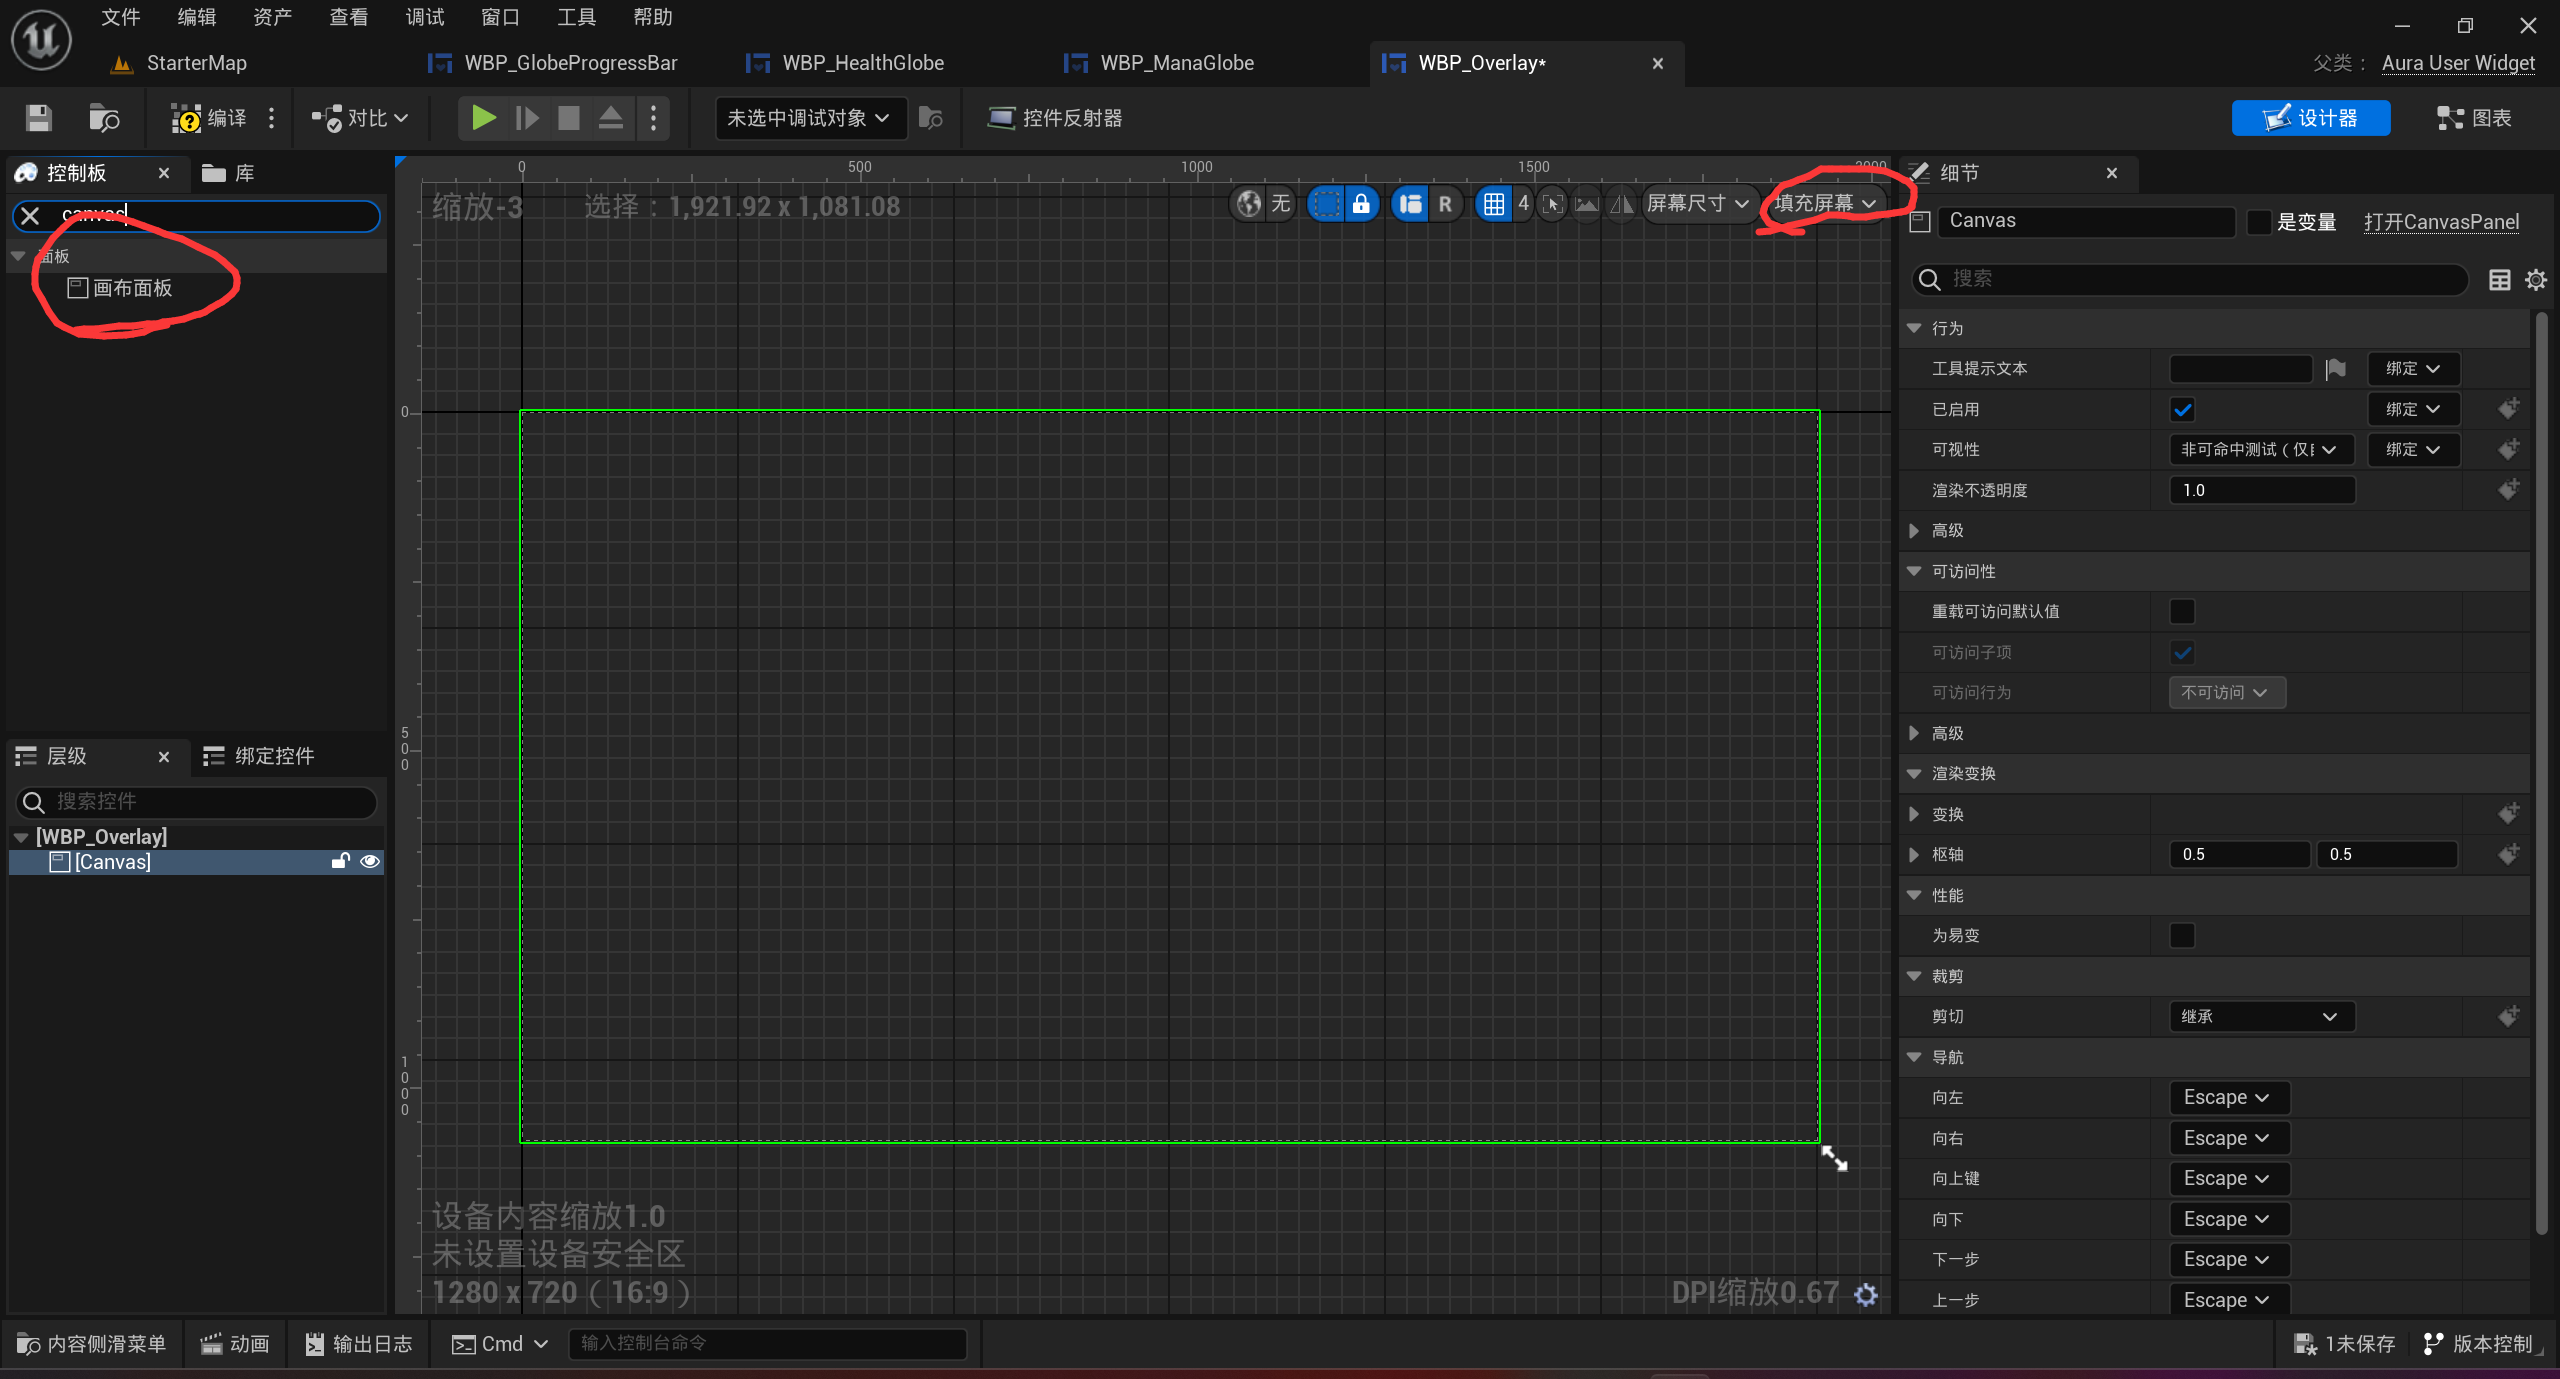Viewport: 2560px width, 1379px height.
Task: Click the browse to asset icon in toolbar
Action: tap(103, 118)
